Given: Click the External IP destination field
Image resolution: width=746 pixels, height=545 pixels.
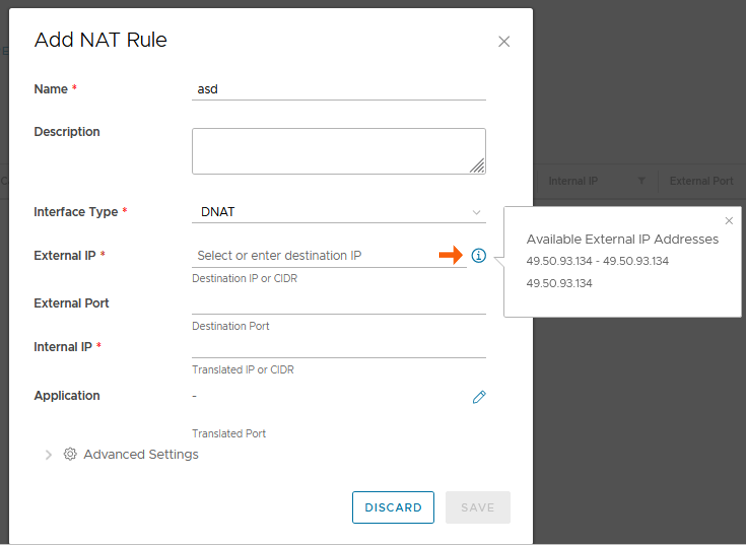Looking at the screenshot, I should [329, 256].
